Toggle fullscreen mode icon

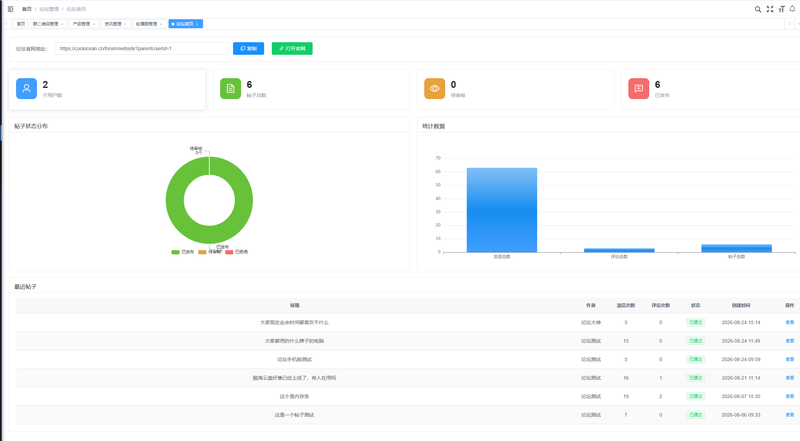pyautogui.click(x=770, y=9)
